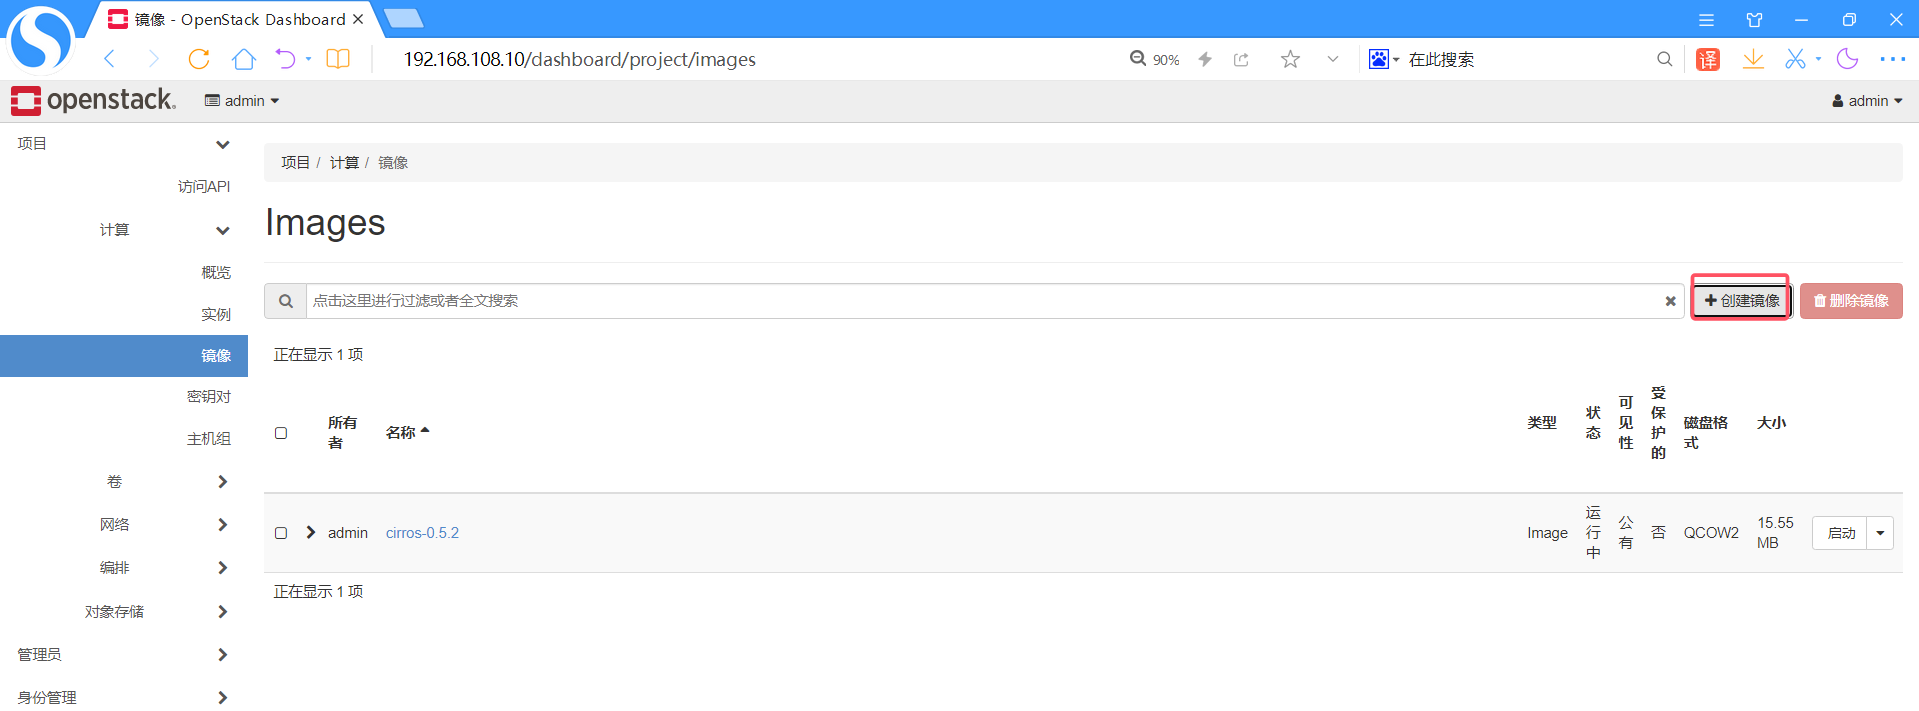Open 实例 in sidebar

[x=216, y=314]
